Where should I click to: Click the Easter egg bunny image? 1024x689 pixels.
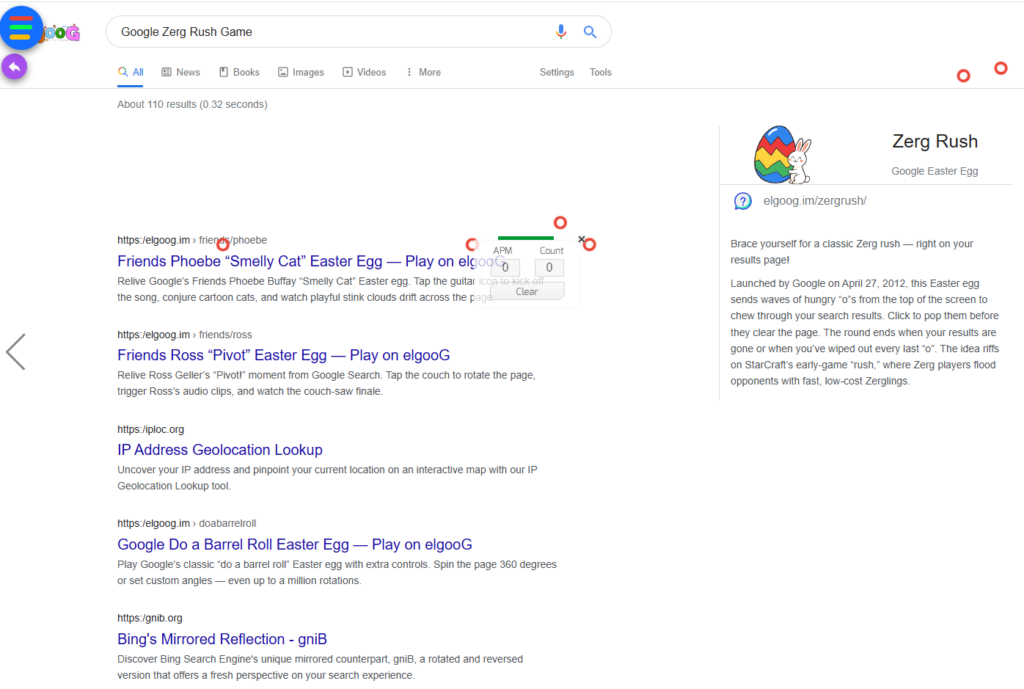[x=782, y=155]
